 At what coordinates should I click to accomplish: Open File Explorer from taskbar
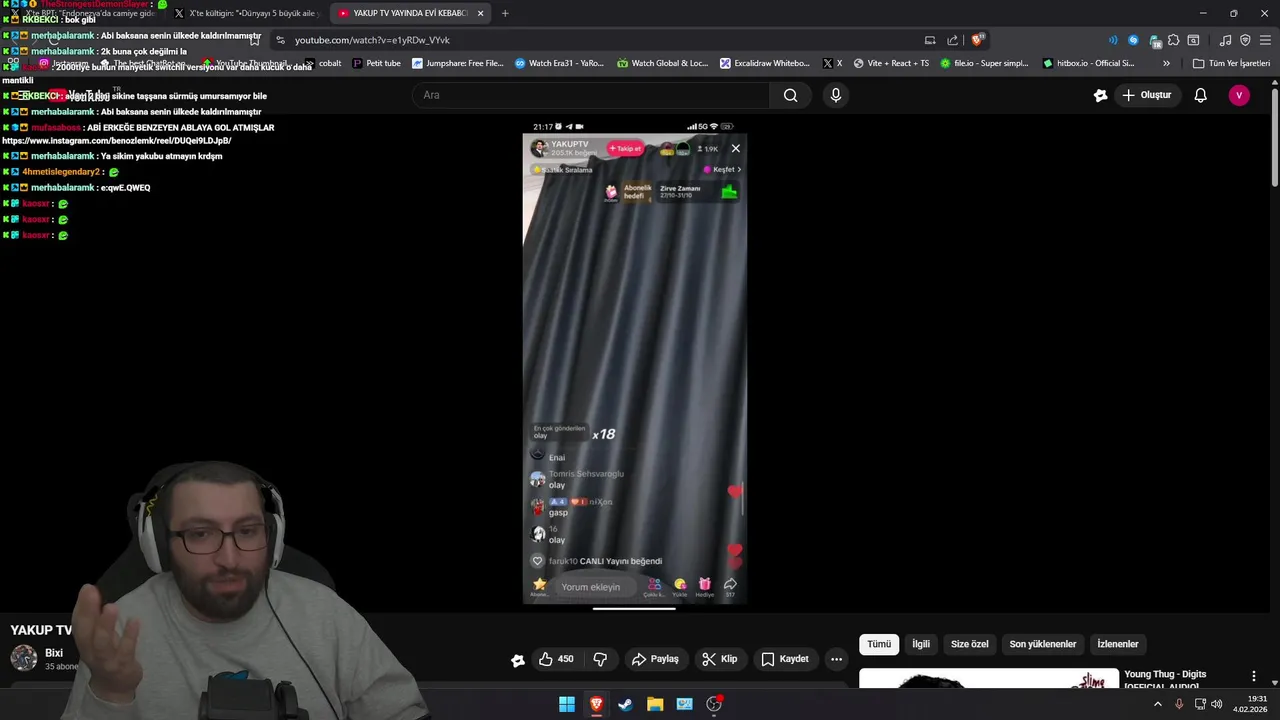(655, 704)
